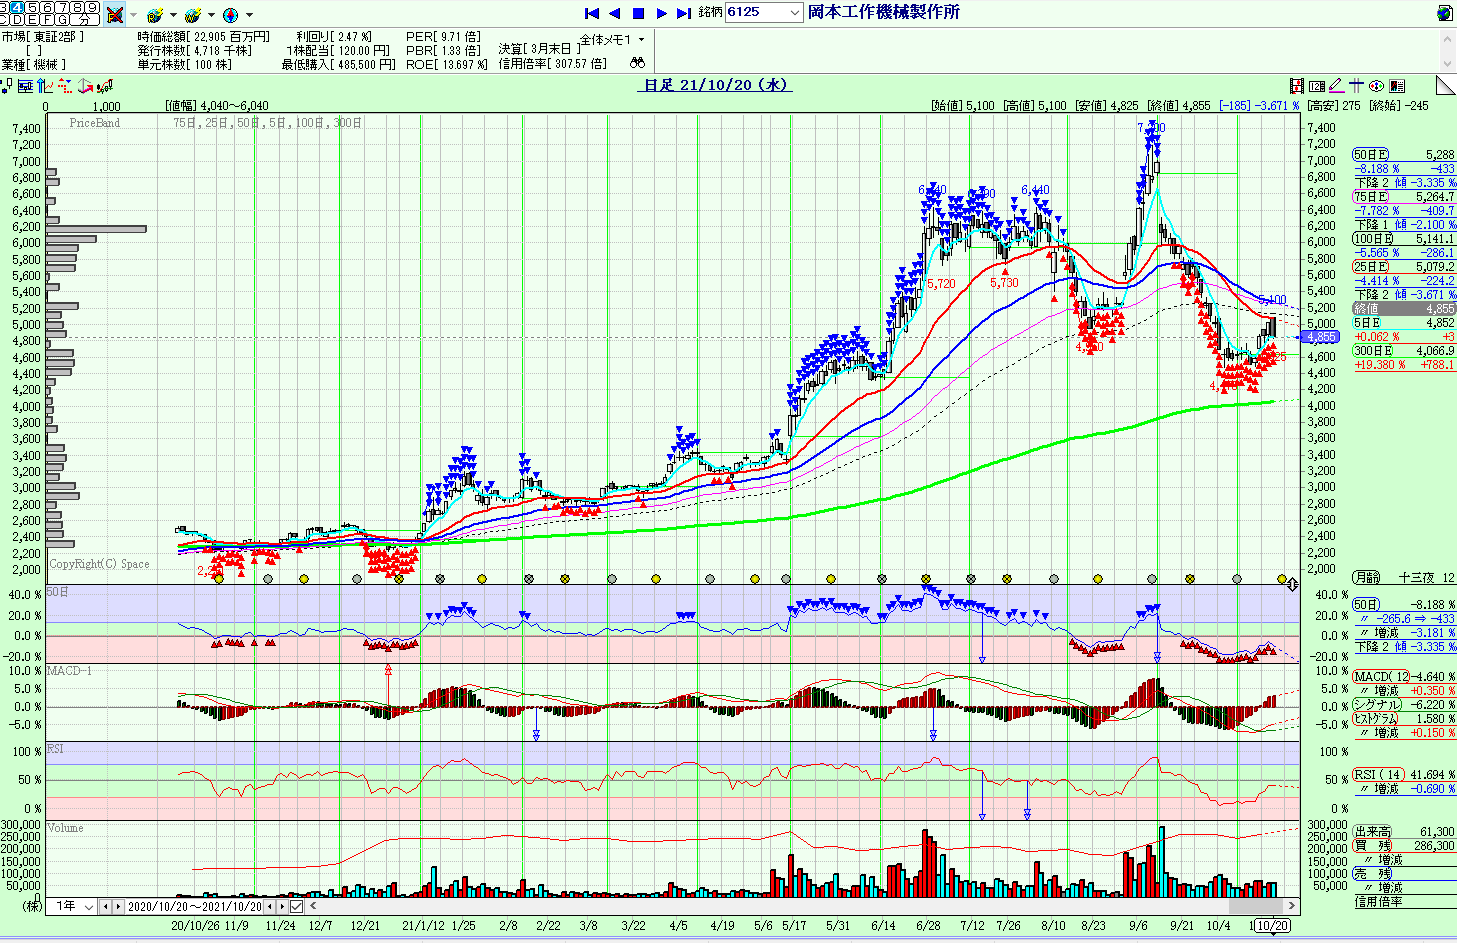Click the pink pencil drawing tool
The image size is (1457, 943).
(1336, 86)
